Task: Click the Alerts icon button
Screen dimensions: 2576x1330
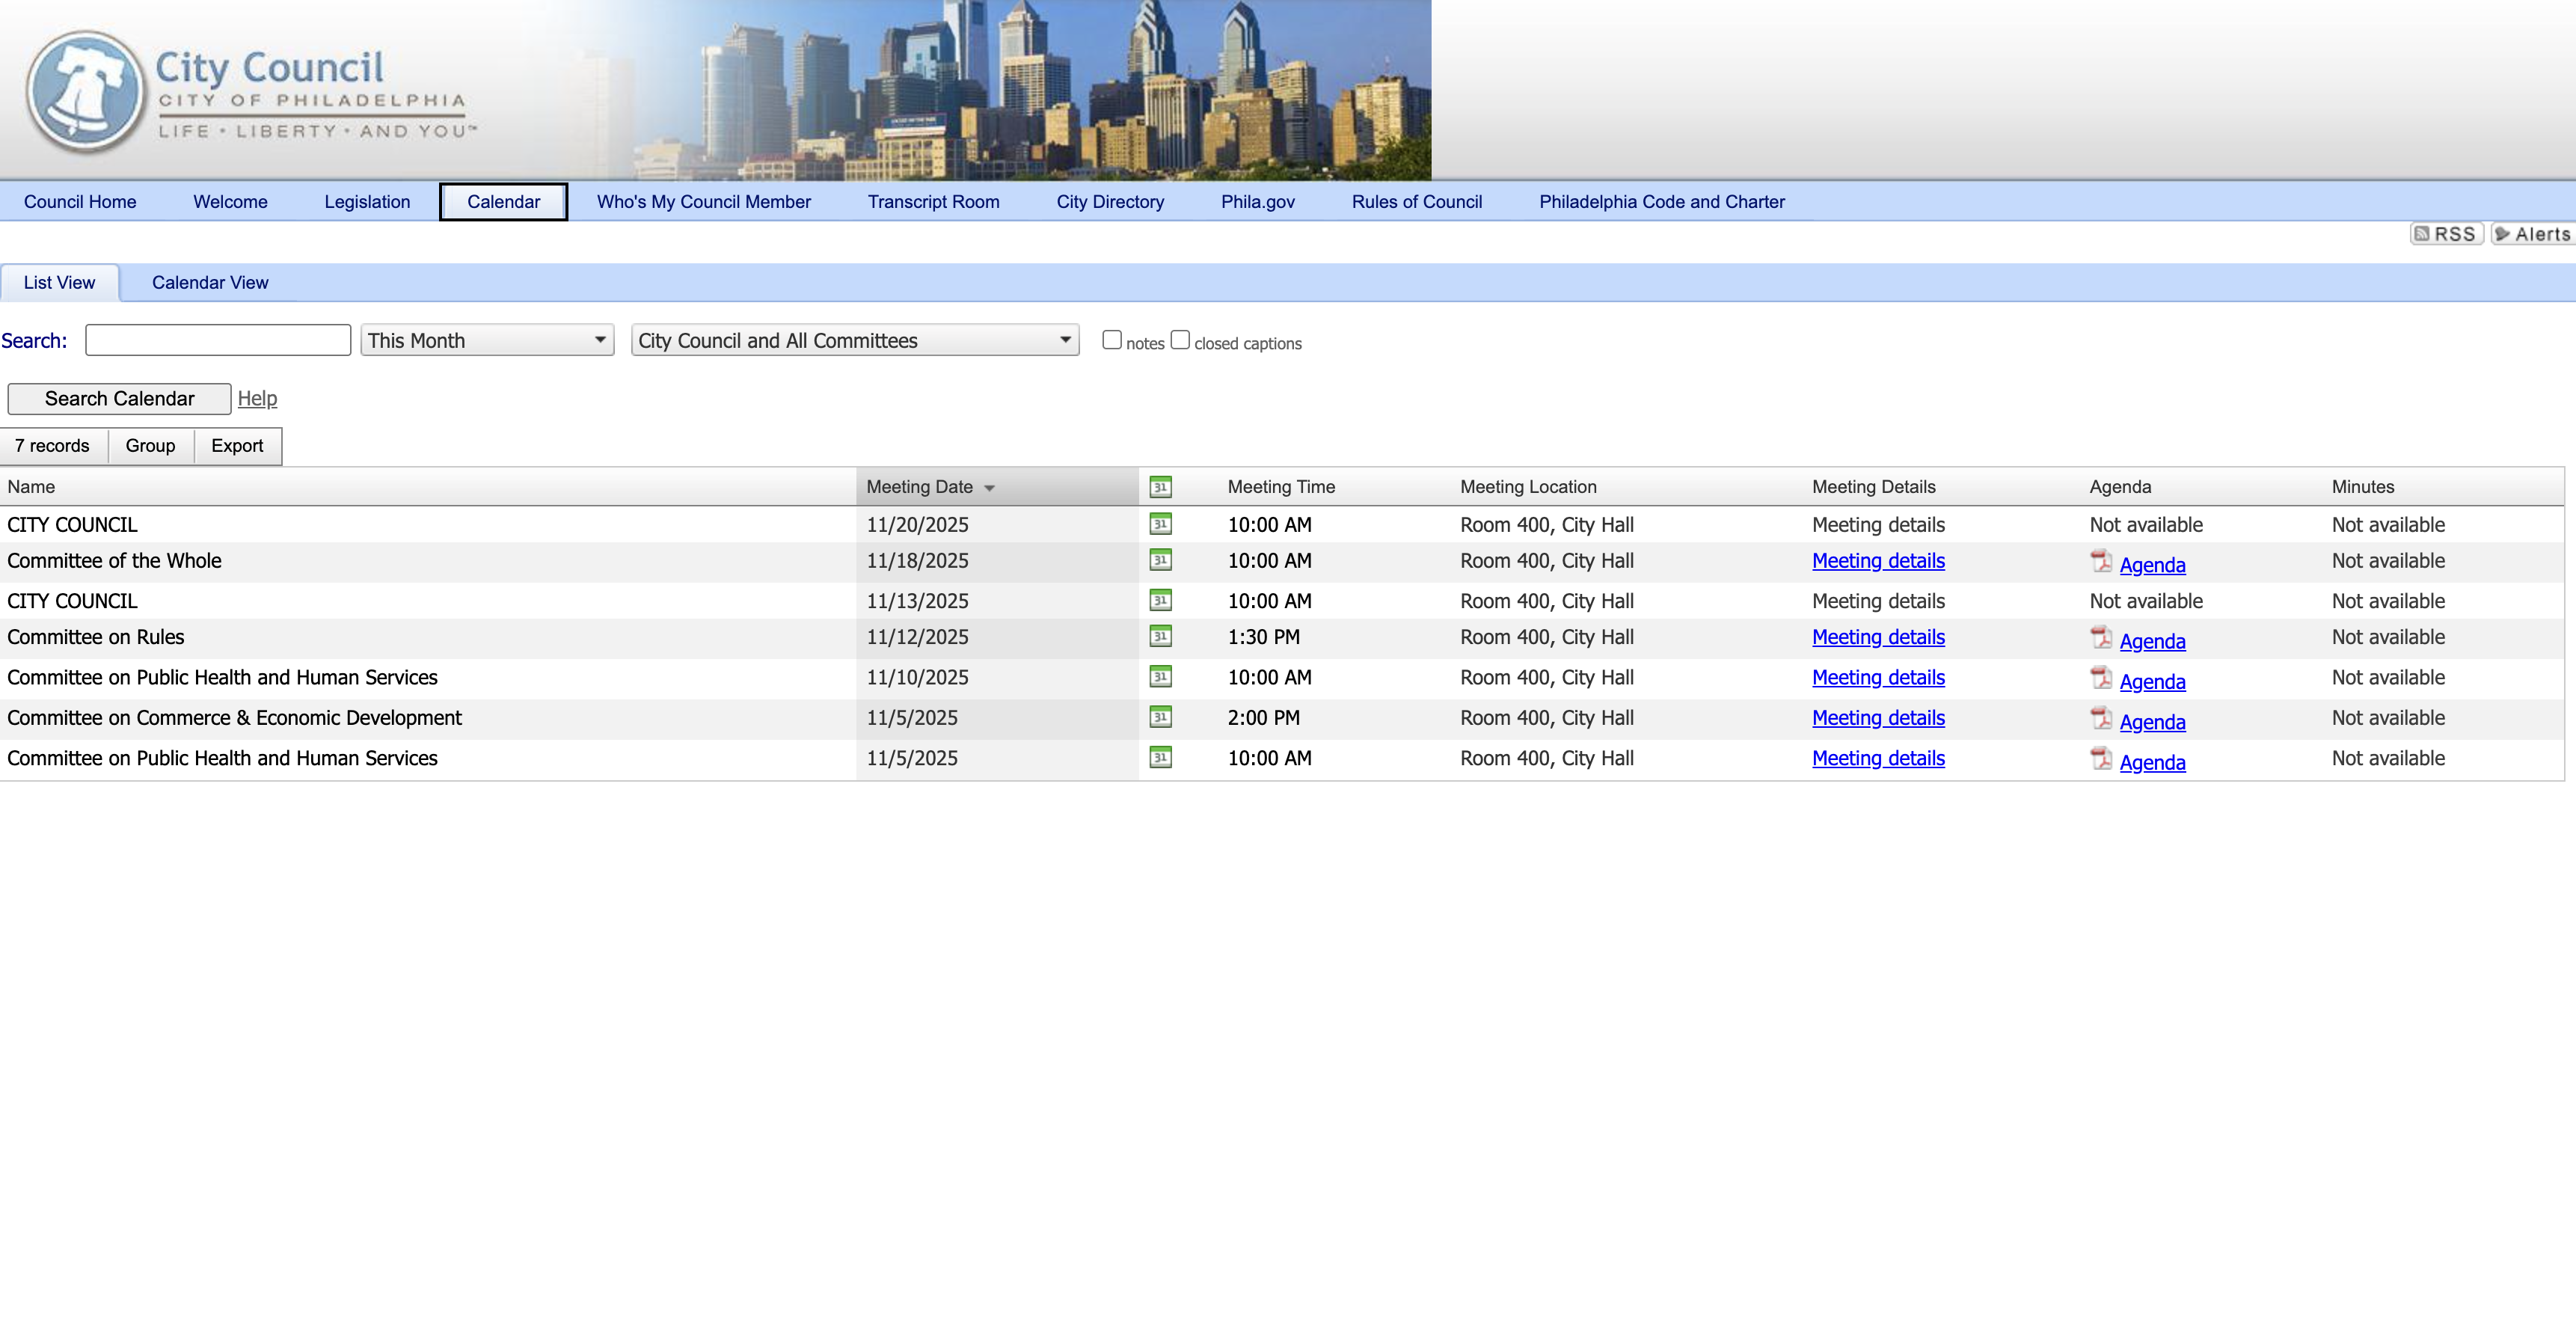Action: tap(2531, 234)
